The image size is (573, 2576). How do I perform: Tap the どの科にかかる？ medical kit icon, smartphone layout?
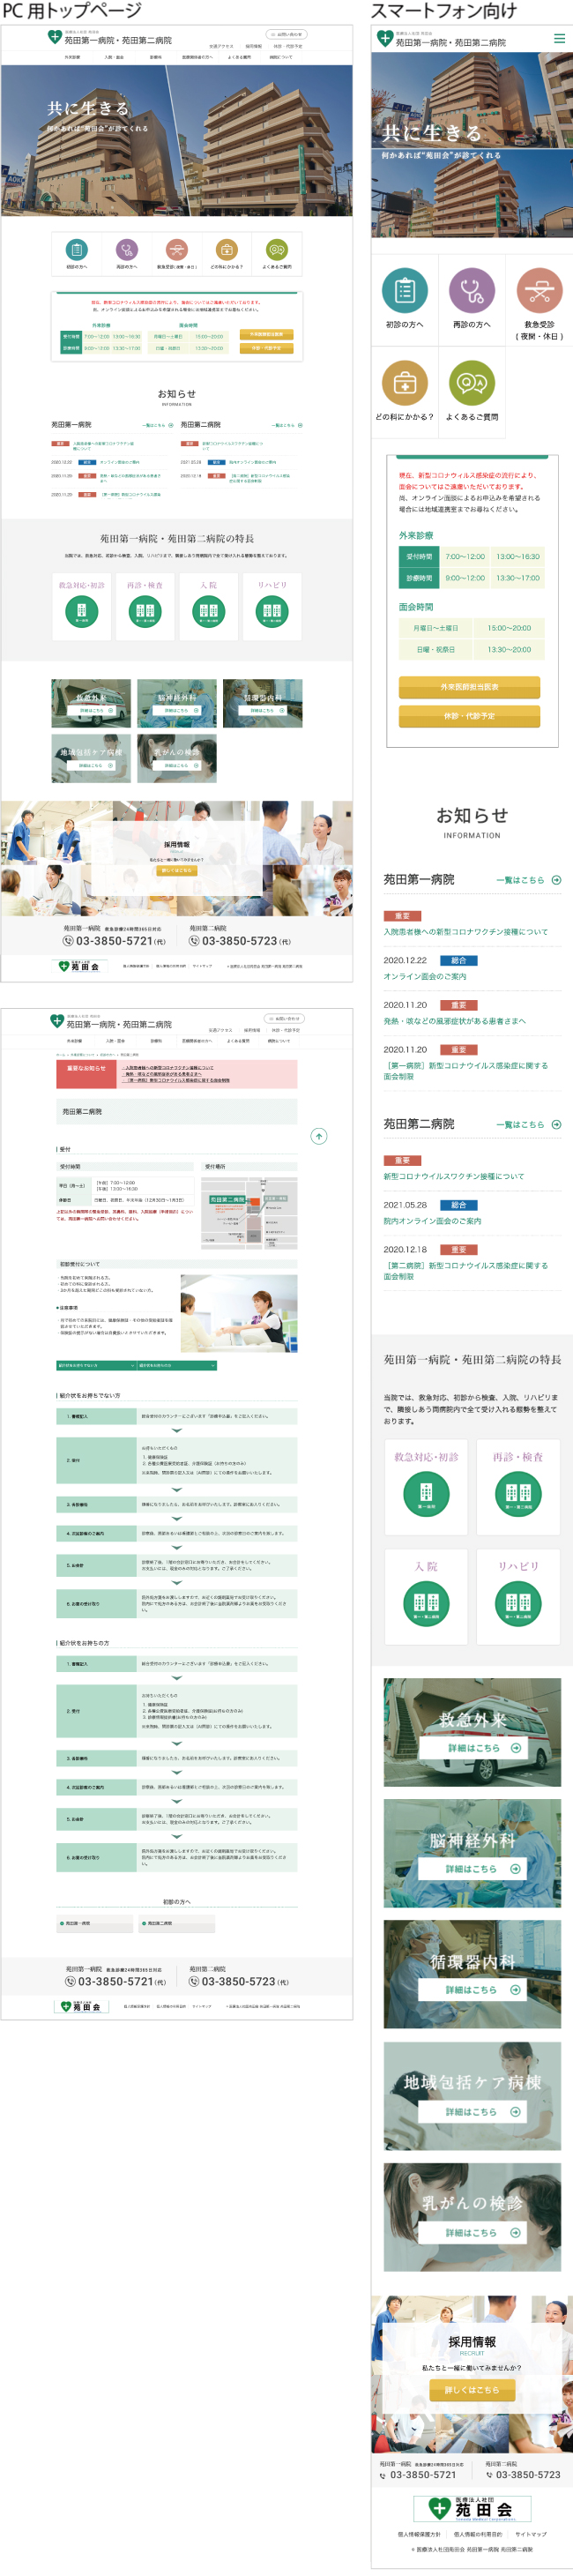point(405,382)
